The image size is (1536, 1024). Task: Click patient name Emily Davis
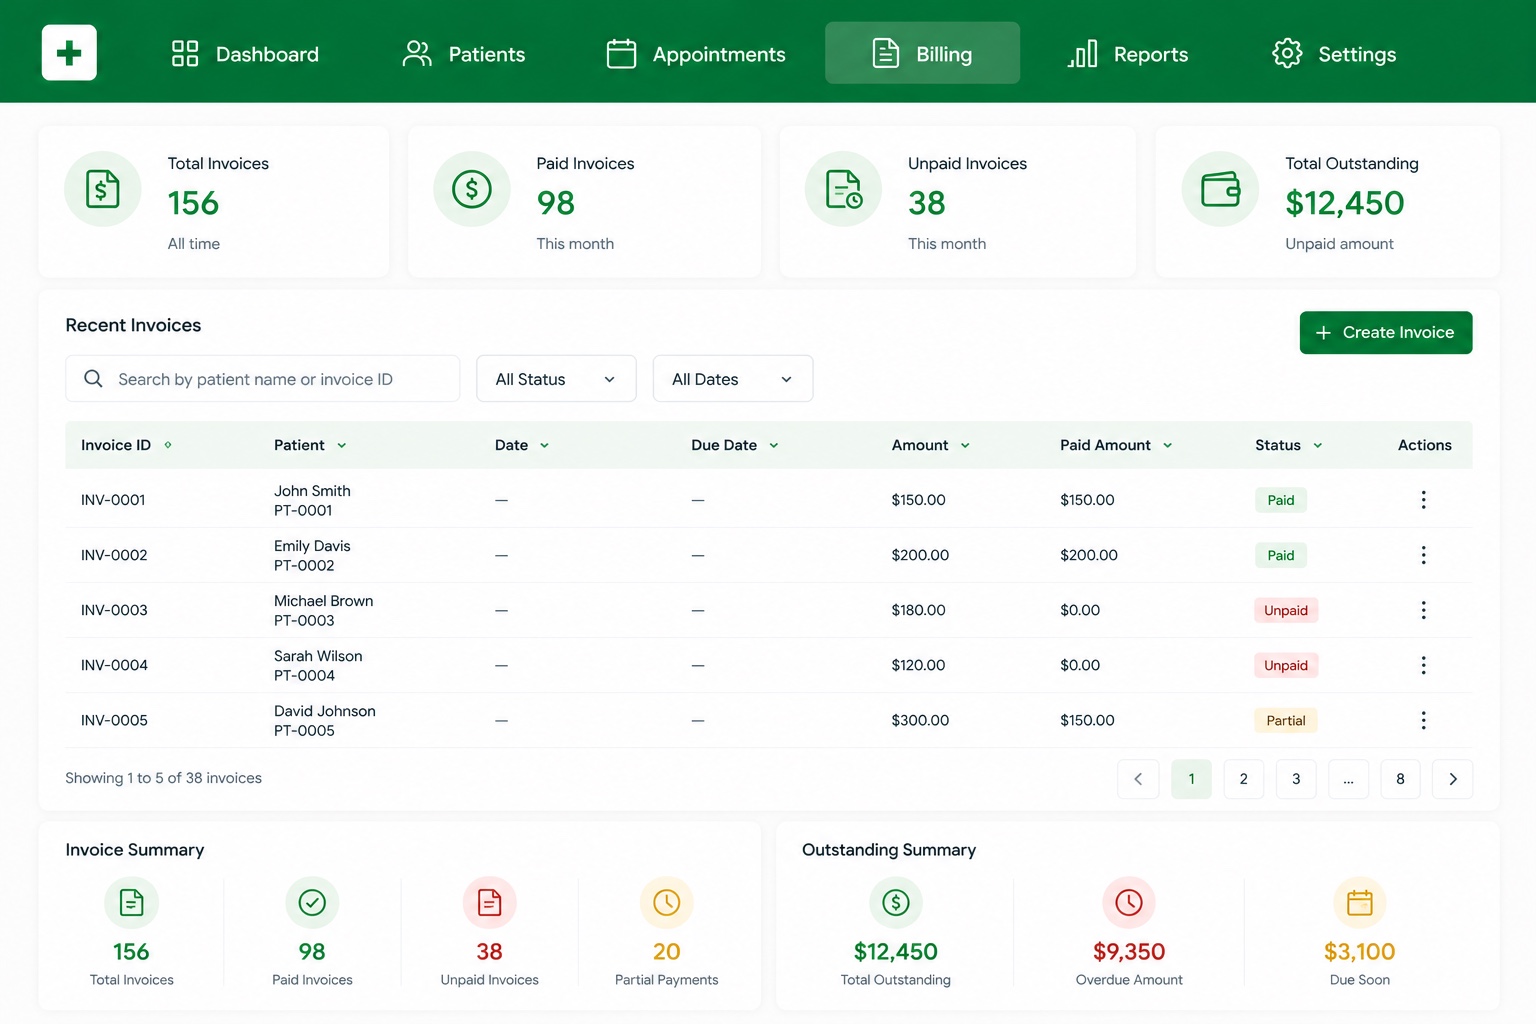click(312, 546)
